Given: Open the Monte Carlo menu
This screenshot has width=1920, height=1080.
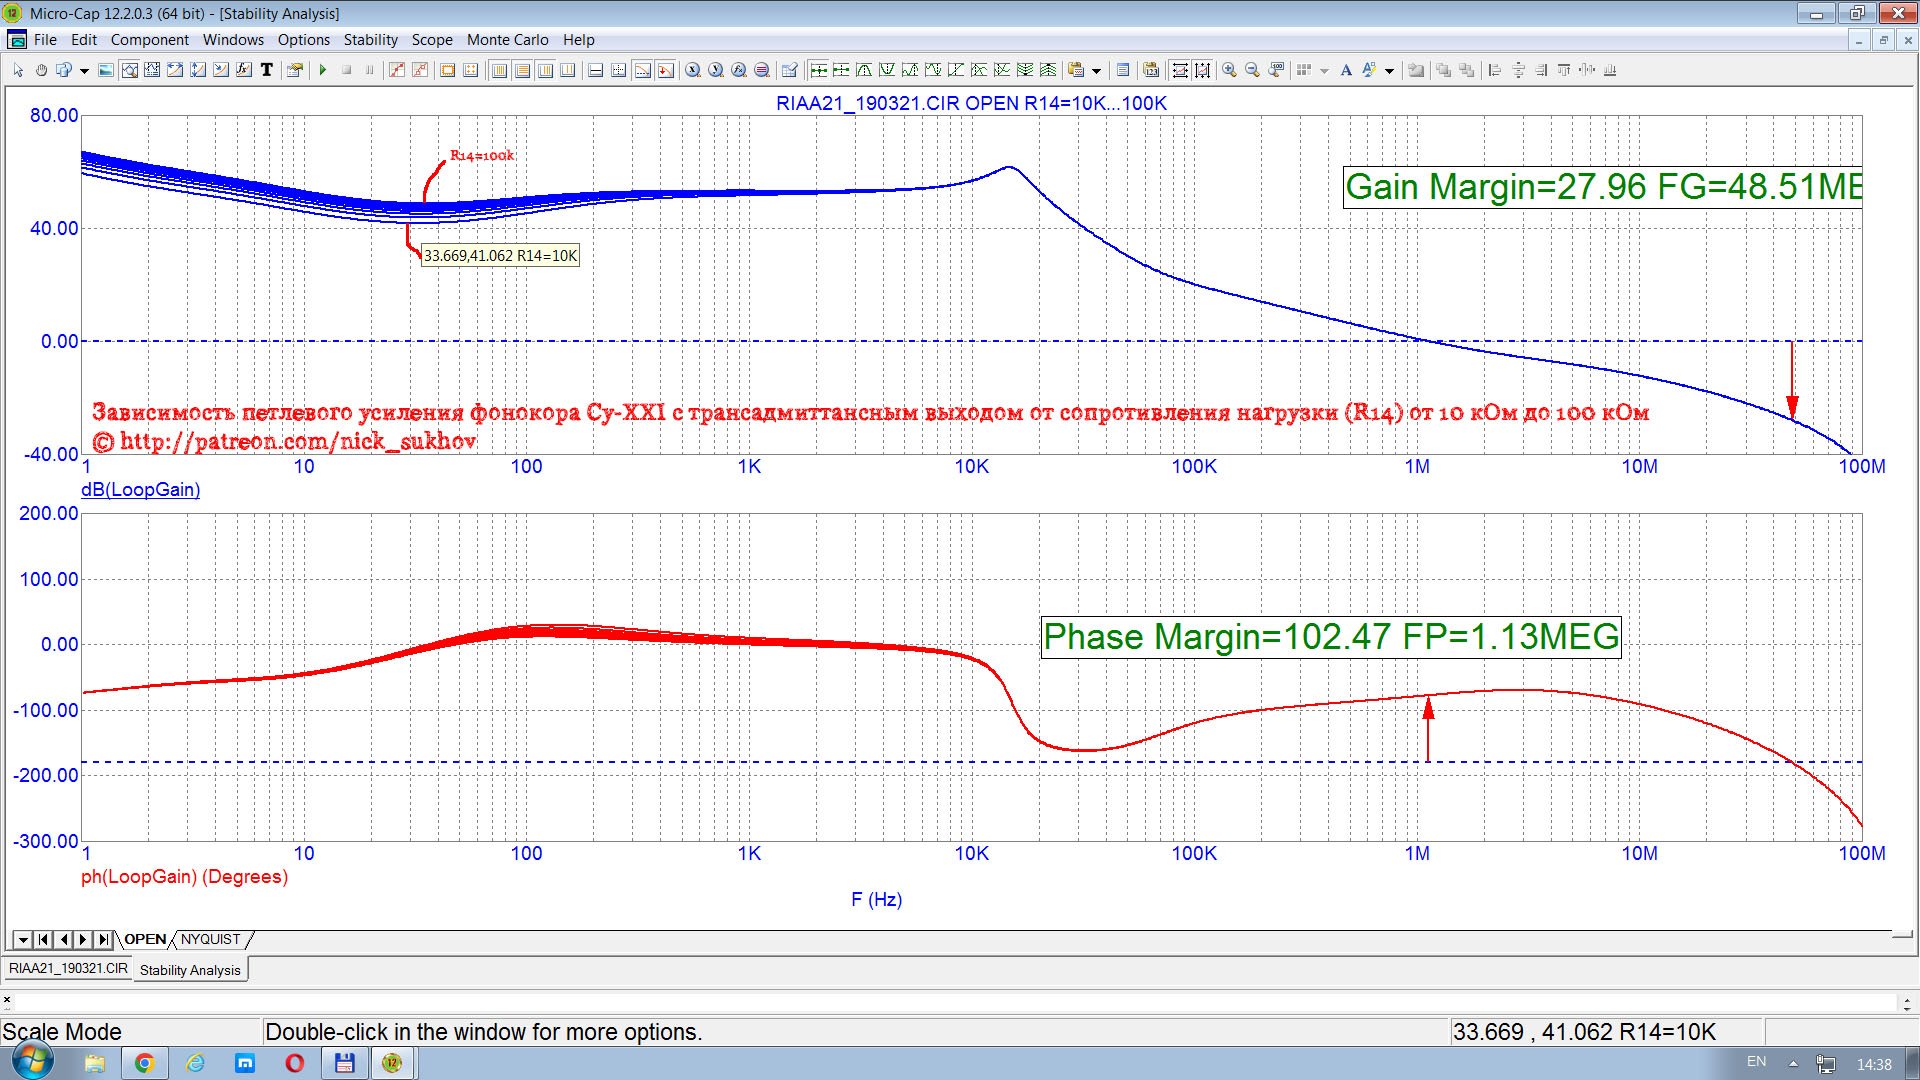Looking at the screenshot, I should pyautogui.click(x=507, y=40).
